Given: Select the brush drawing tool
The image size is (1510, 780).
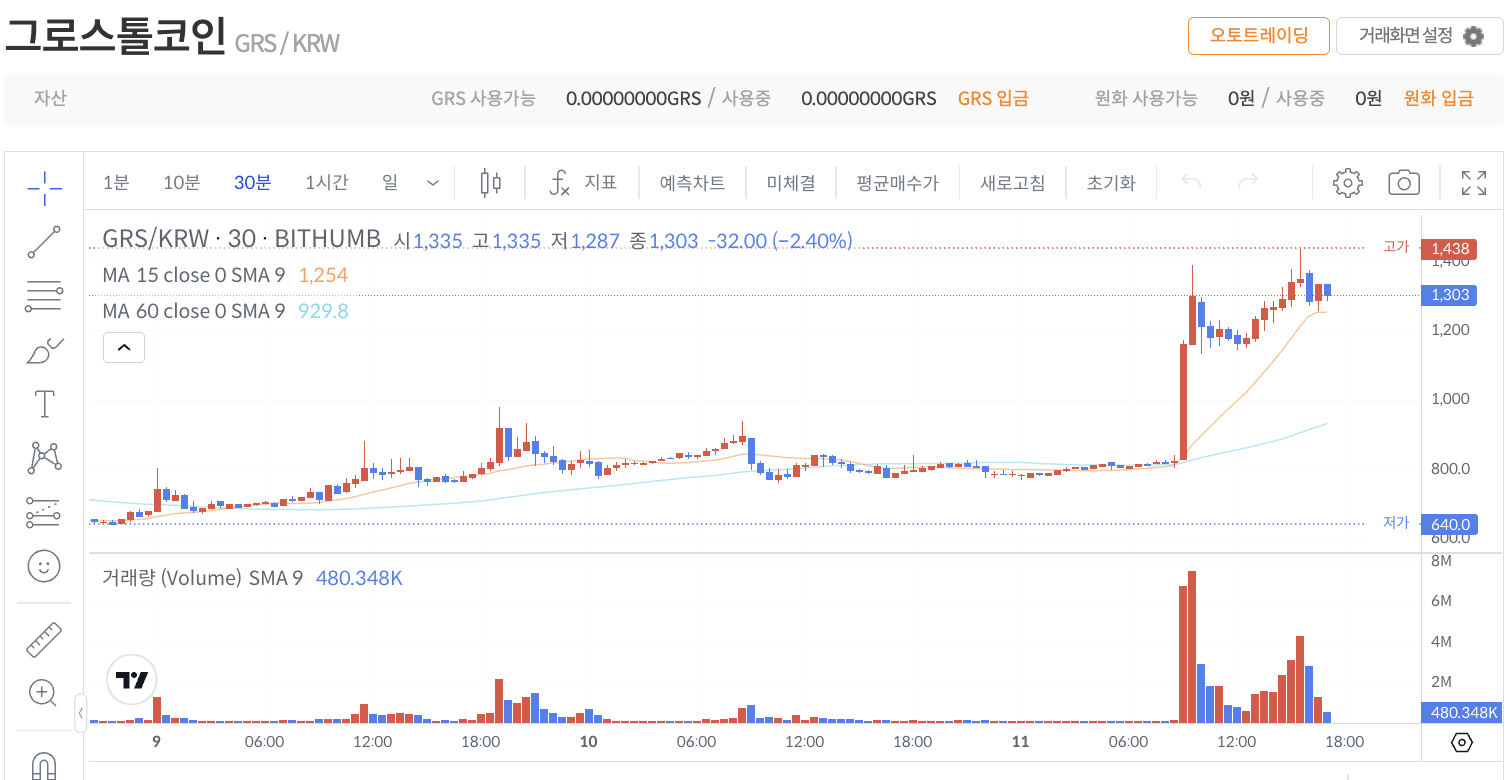Looking at the screenshot, I should 44,351.
